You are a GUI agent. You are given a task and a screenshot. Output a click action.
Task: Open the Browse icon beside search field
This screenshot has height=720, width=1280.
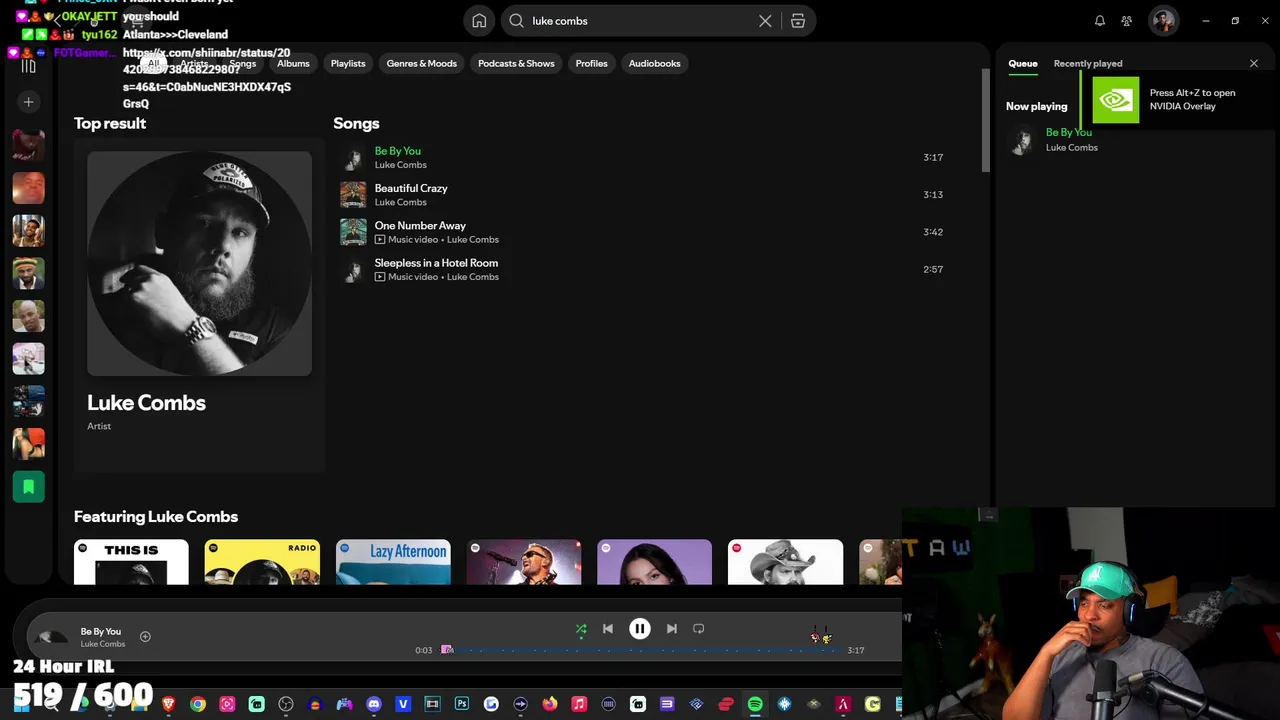click(x=798, y=21)
